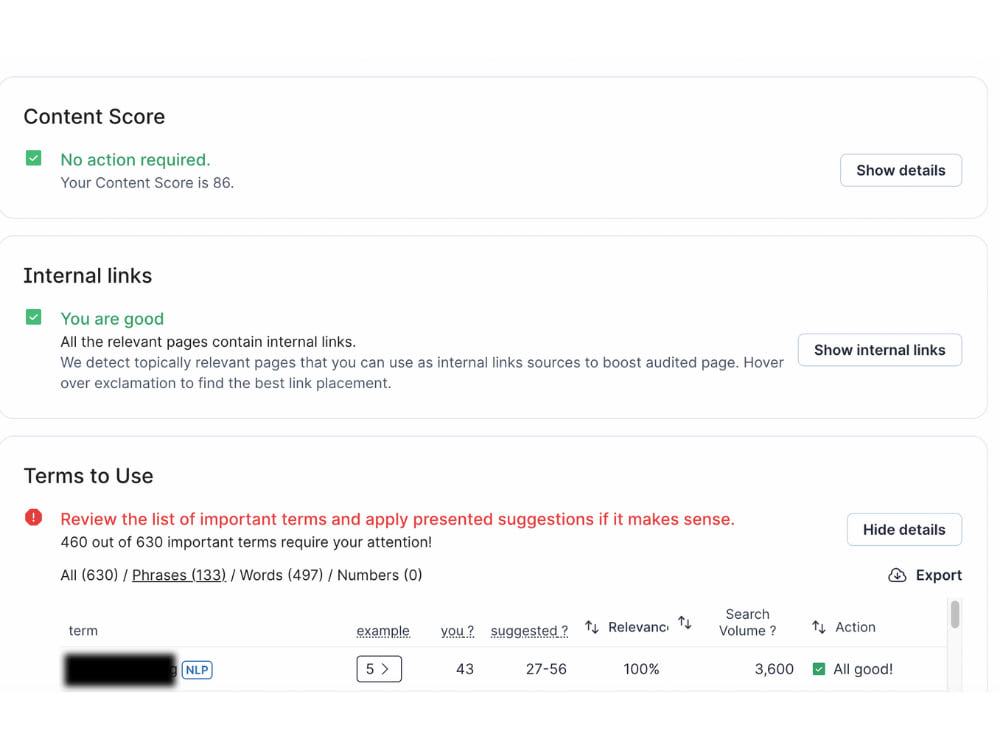The width and height of the screenshot is (1000, 750).
Task: Click Show details in Content Score
Action: [901, 170]
